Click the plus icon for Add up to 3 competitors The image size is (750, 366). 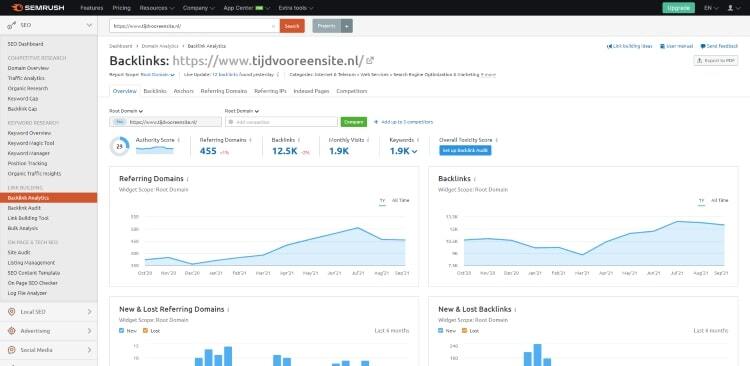[376, 122]
